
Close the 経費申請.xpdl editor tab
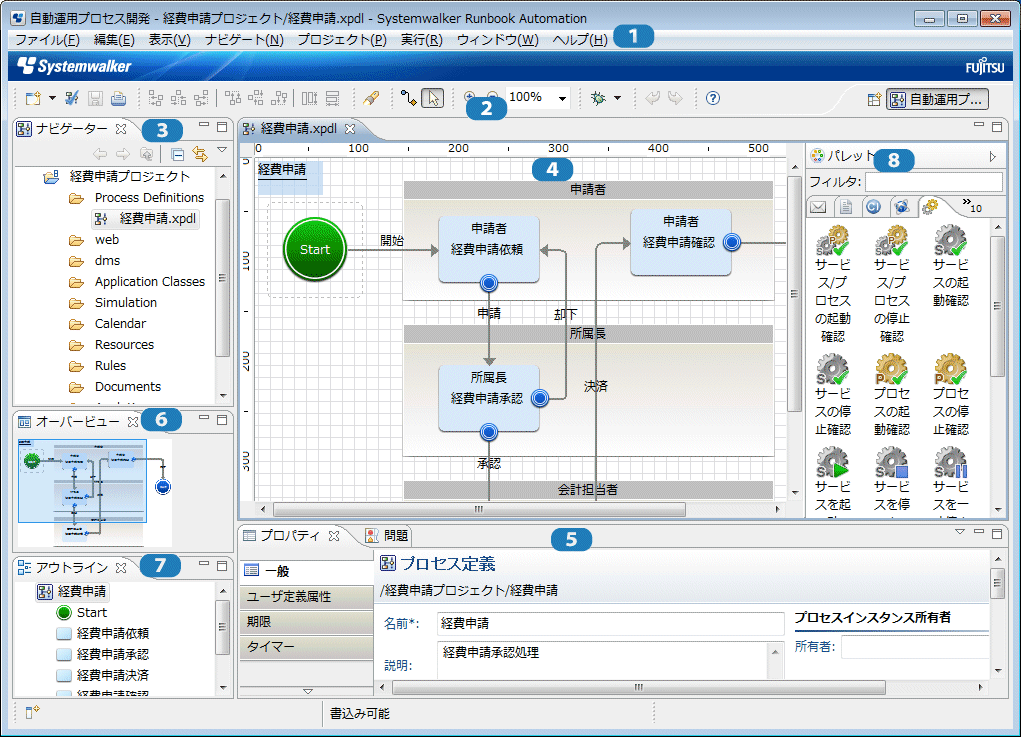coord(350,129)
